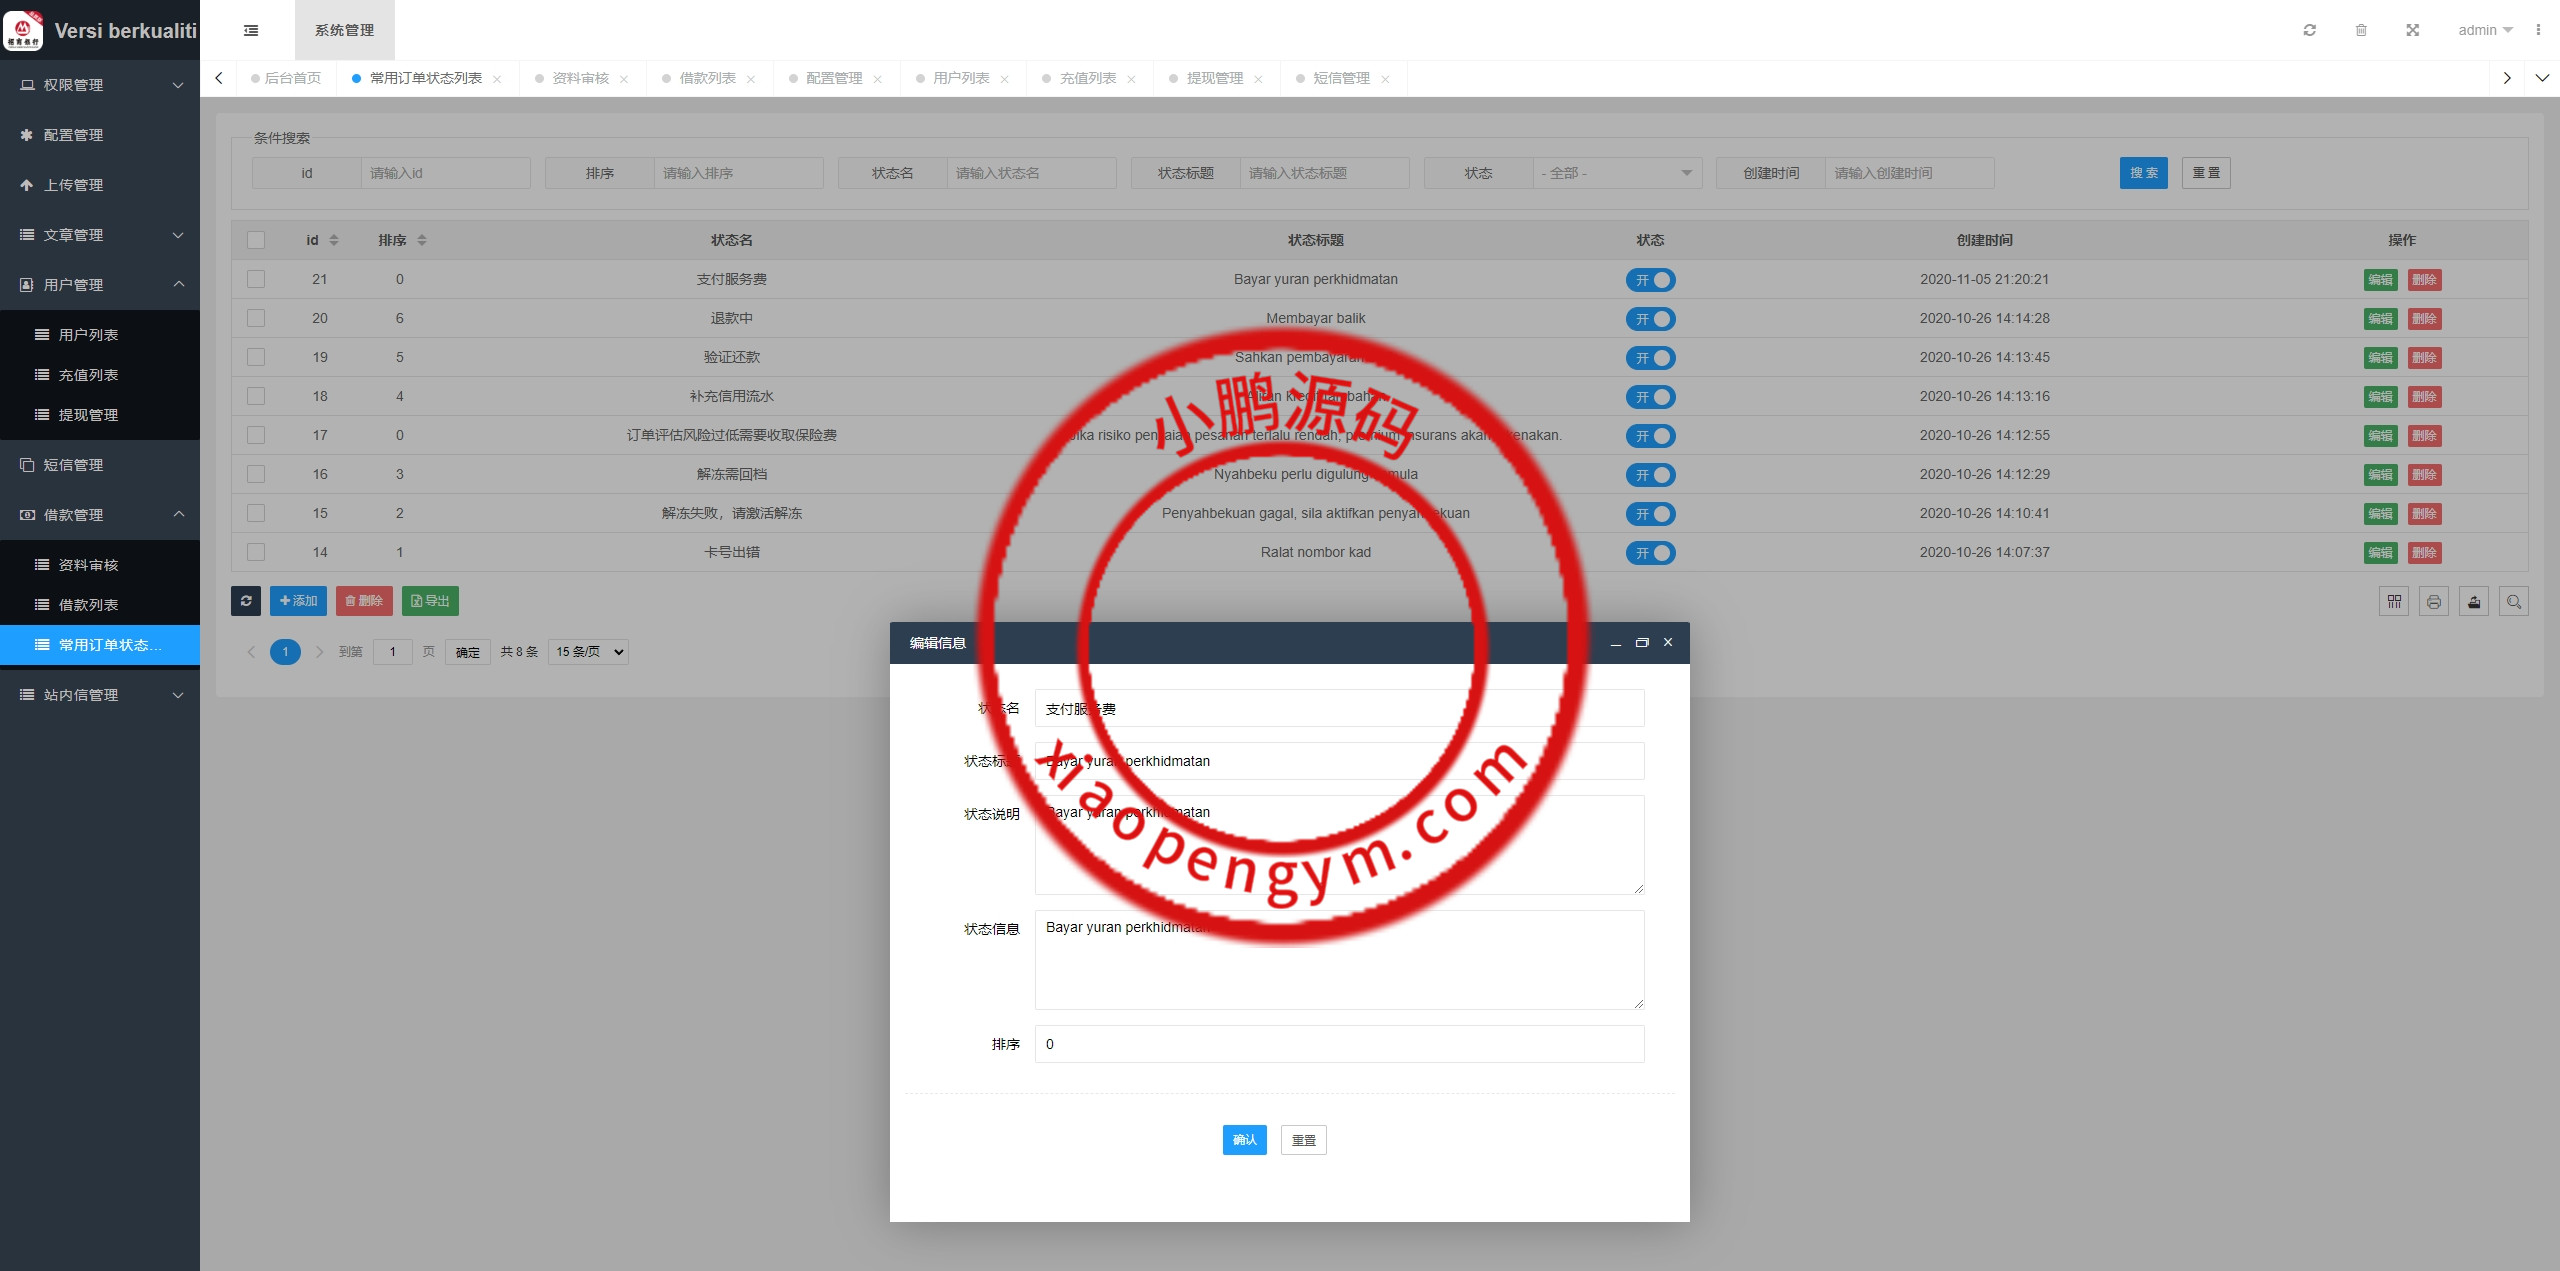
Task: Click the blue 确认 button in dialog
Action: pyautogui.click(x=1244, y=1140)
